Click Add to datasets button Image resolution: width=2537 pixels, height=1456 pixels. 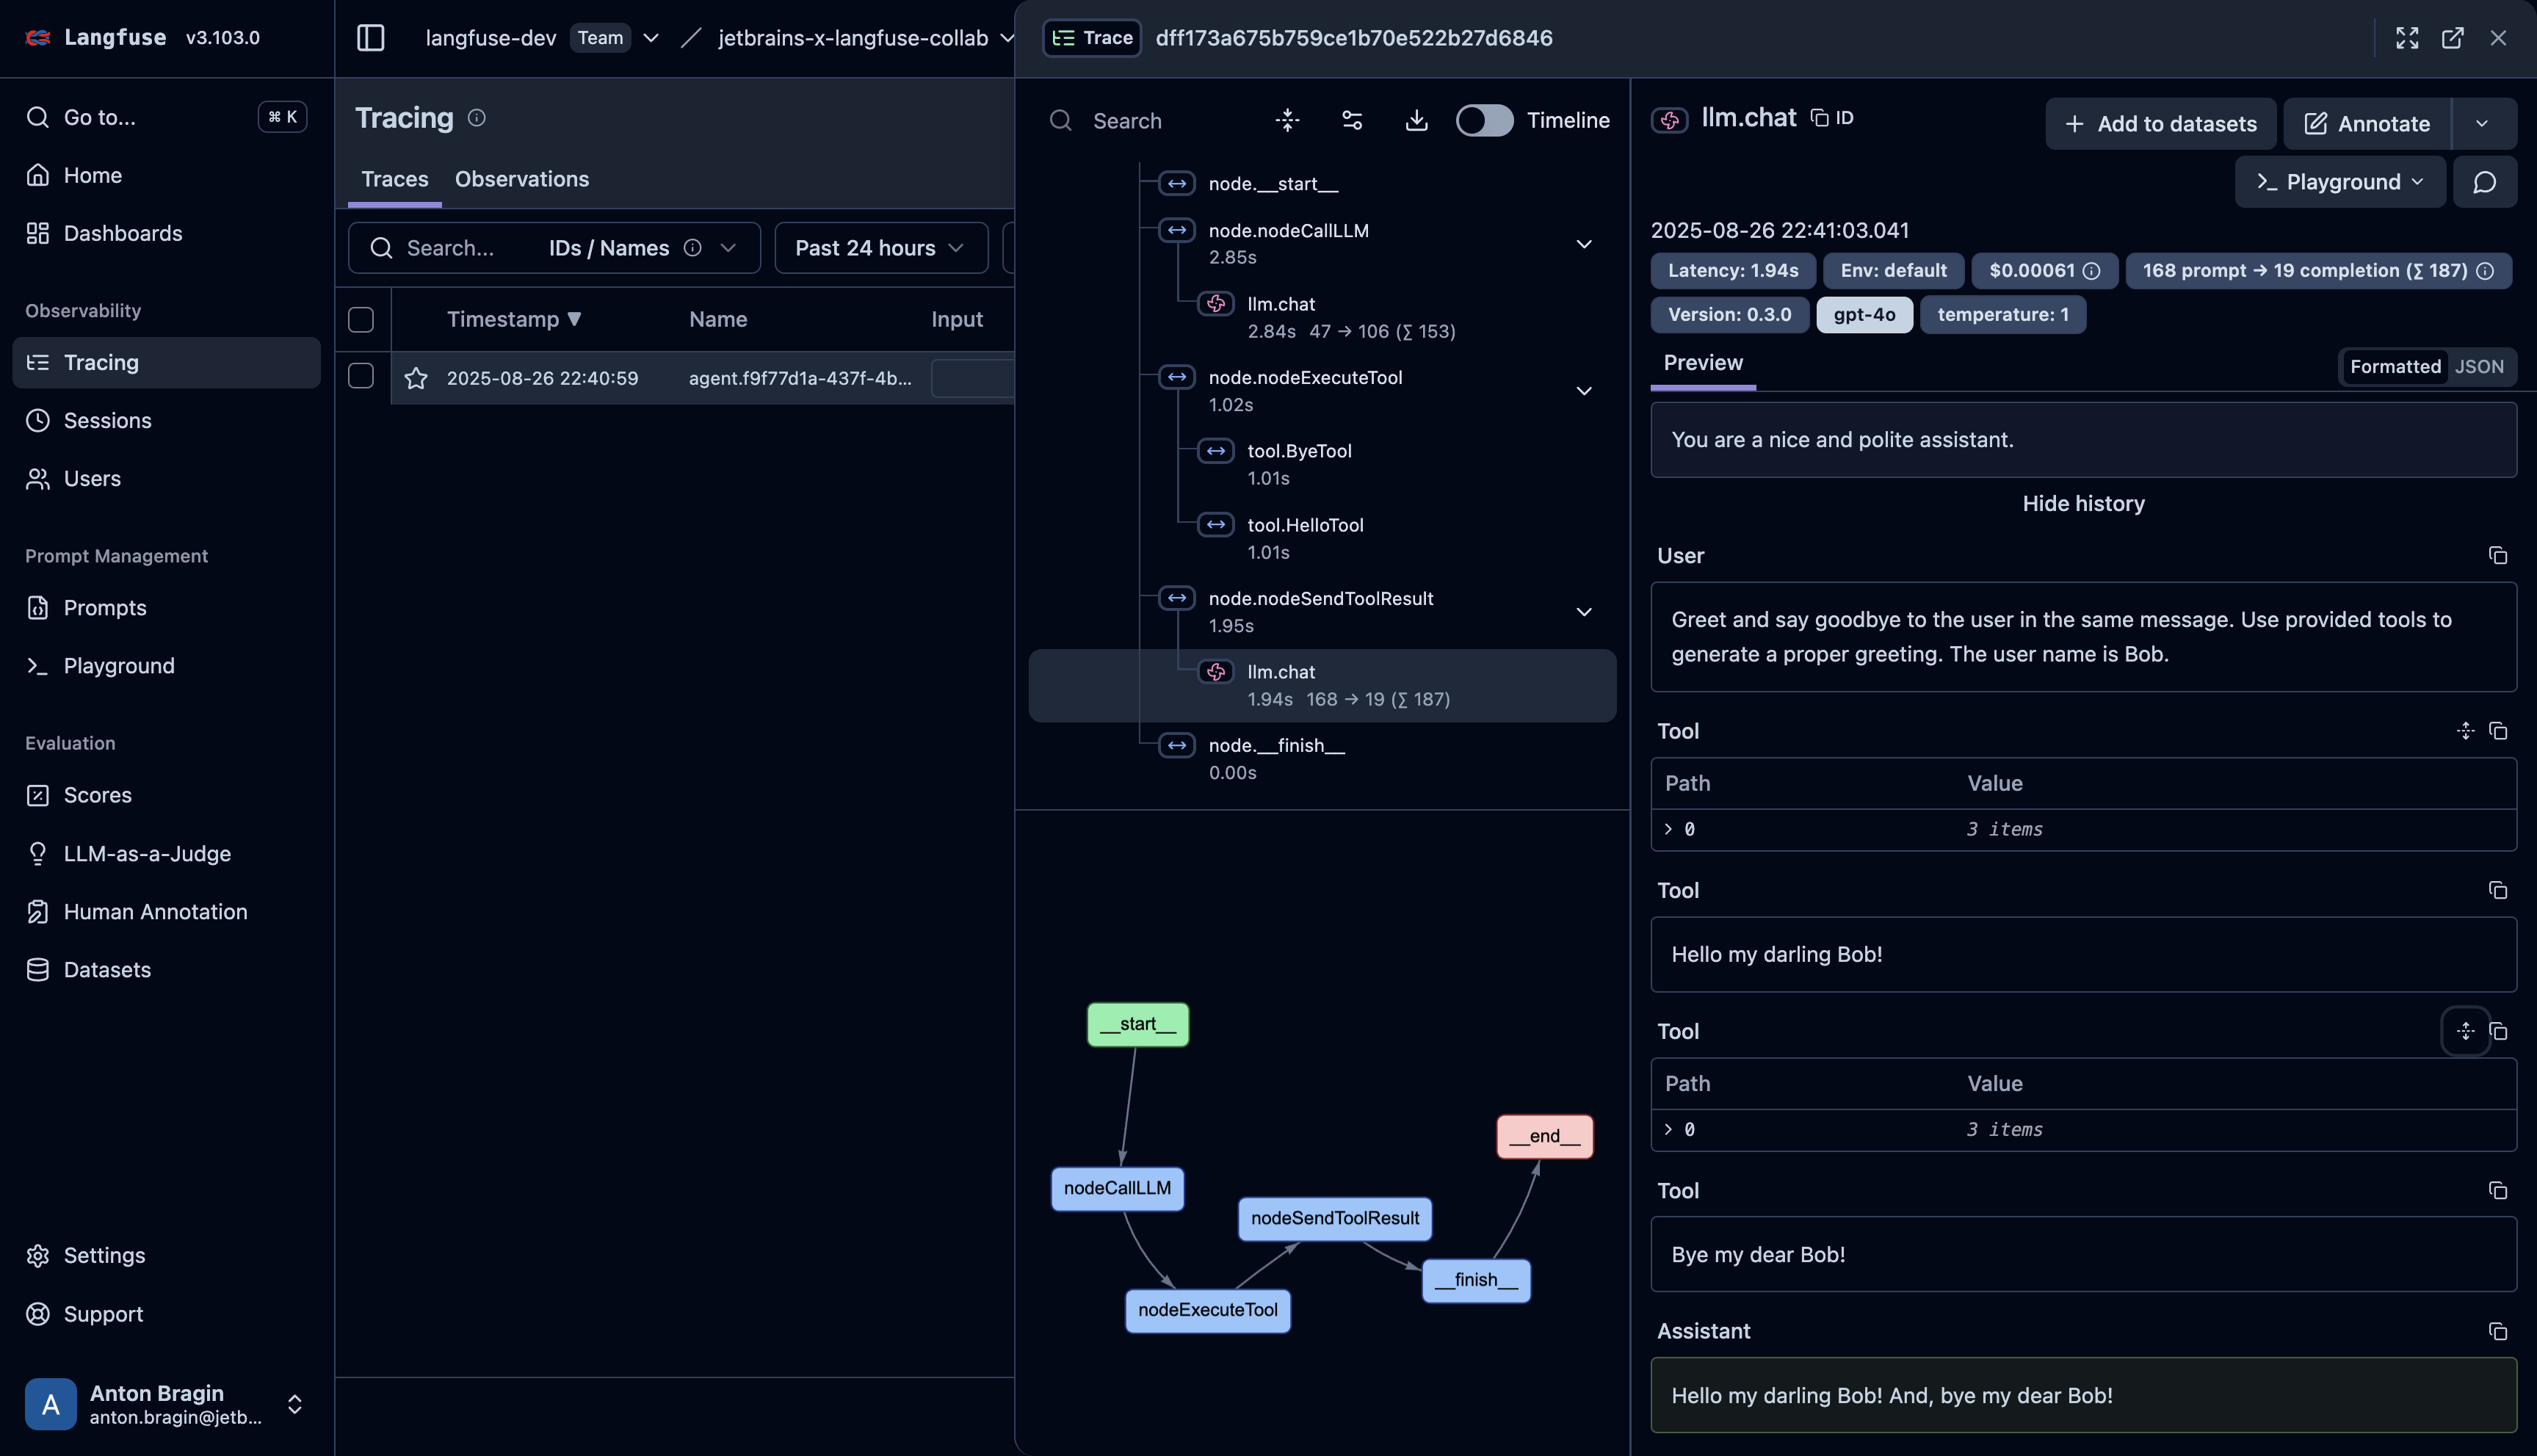click(x=2160, y=124)
